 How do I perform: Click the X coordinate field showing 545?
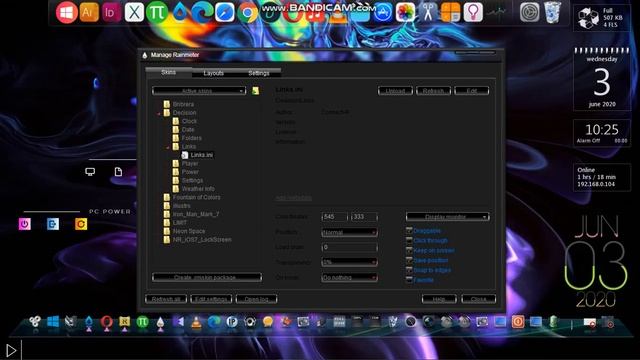pos(335,217)
